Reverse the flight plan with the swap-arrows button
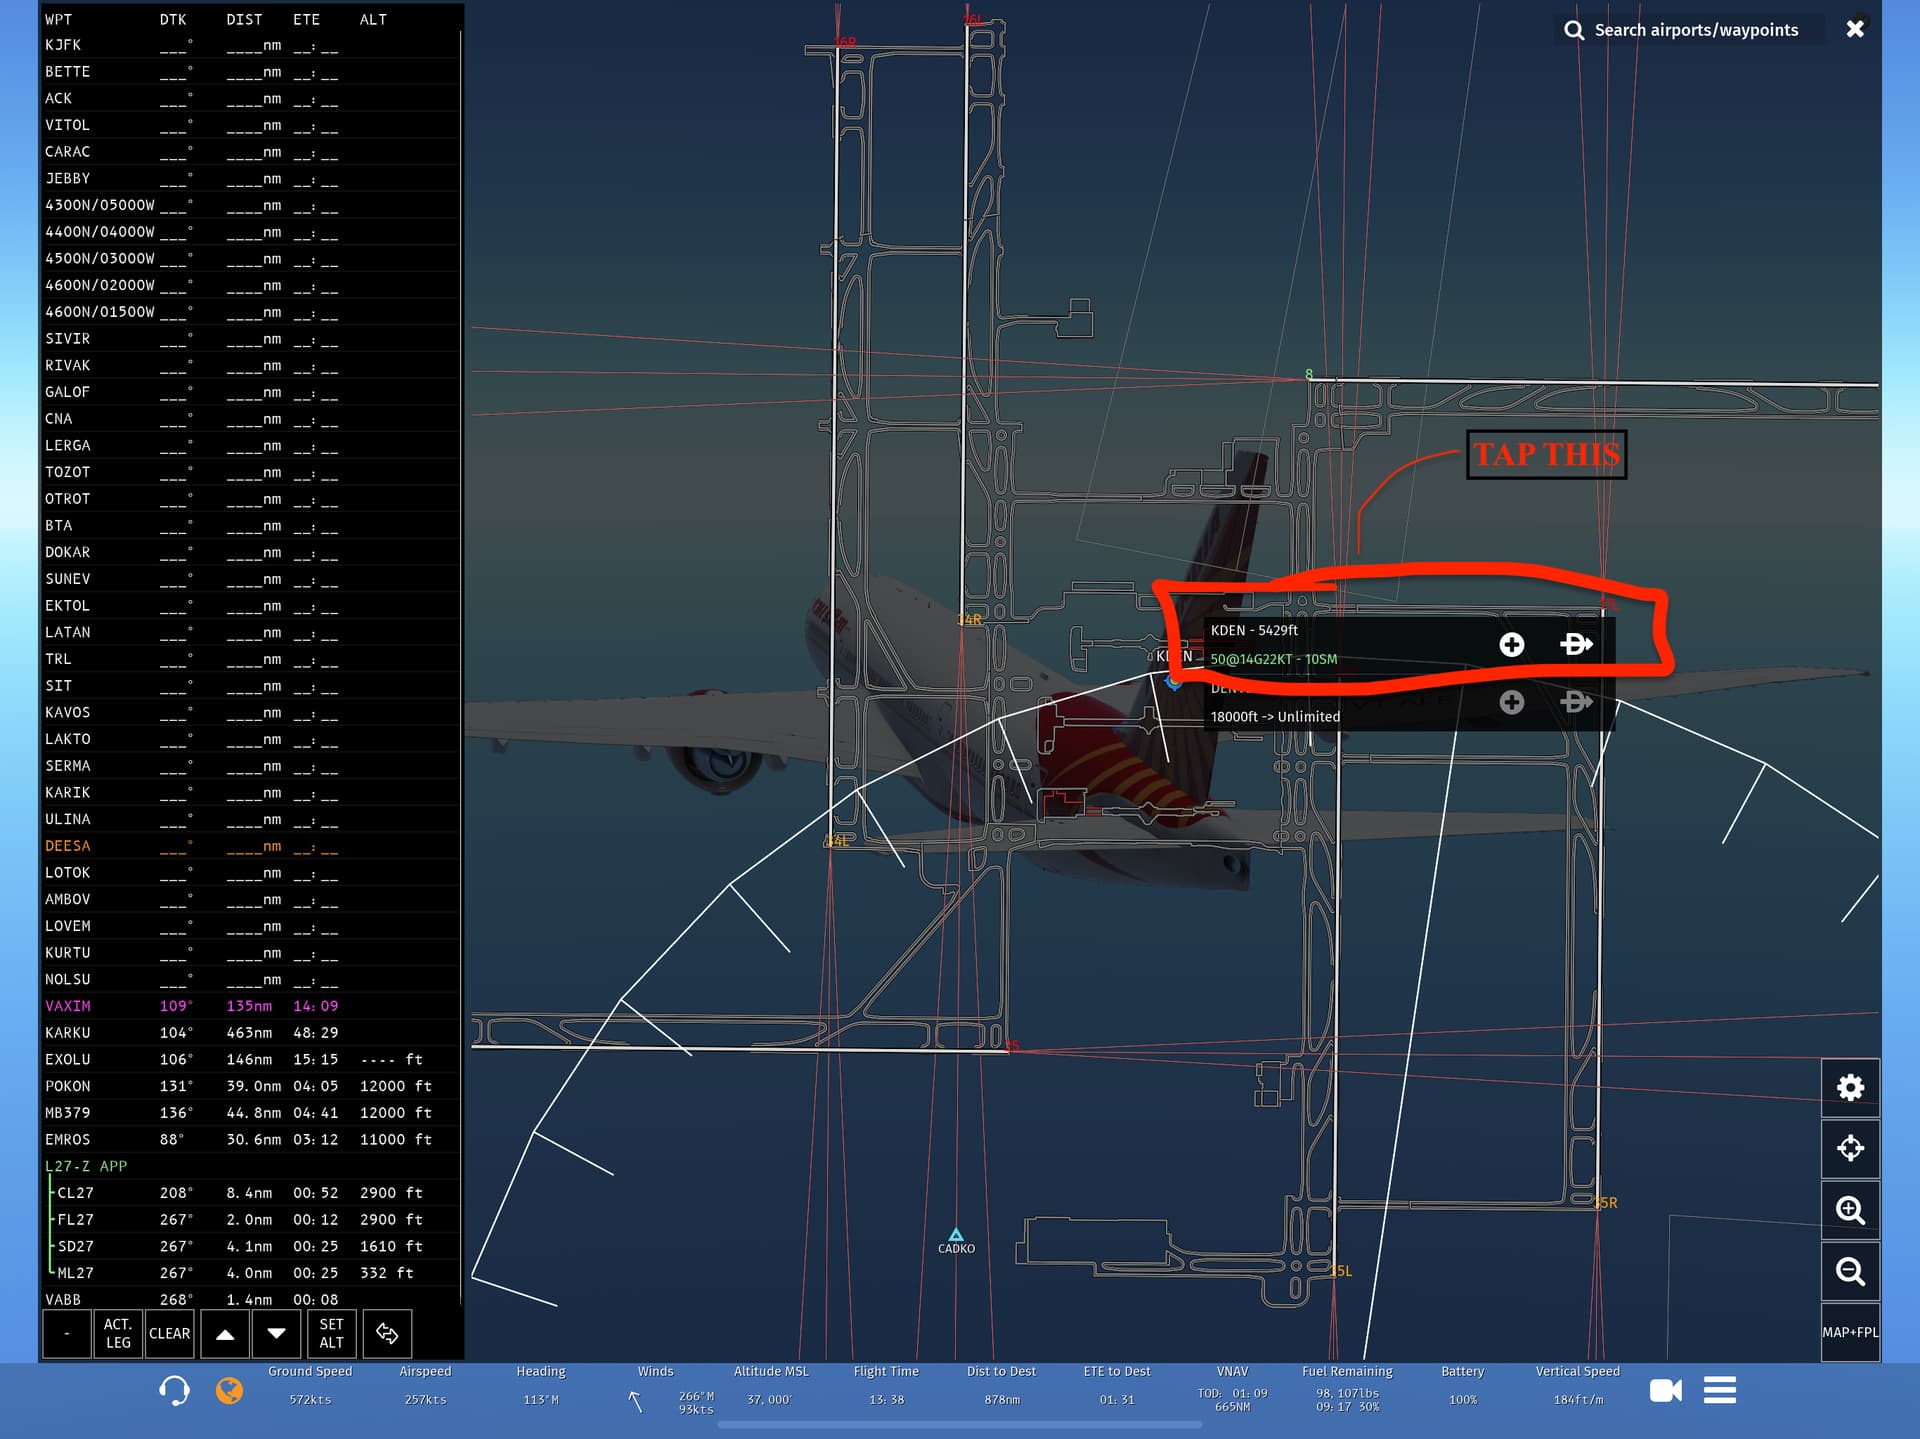Screen dimensions: 1920x1439 [x=387, y=1333]
